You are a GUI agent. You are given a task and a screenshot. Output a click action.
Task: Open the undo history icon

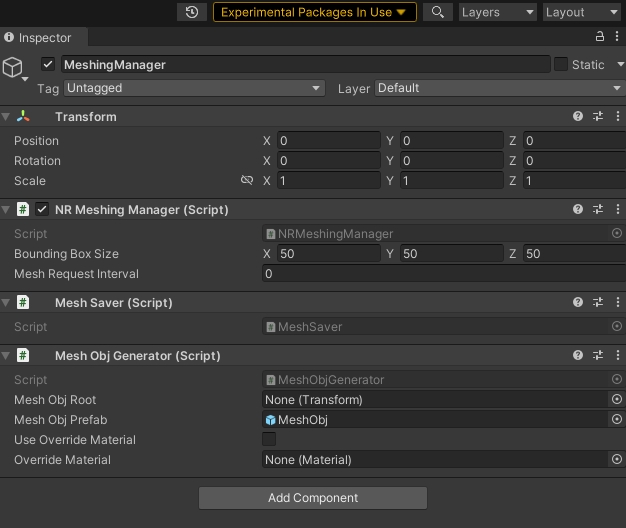pyautogui.click(x=192, y=12)
